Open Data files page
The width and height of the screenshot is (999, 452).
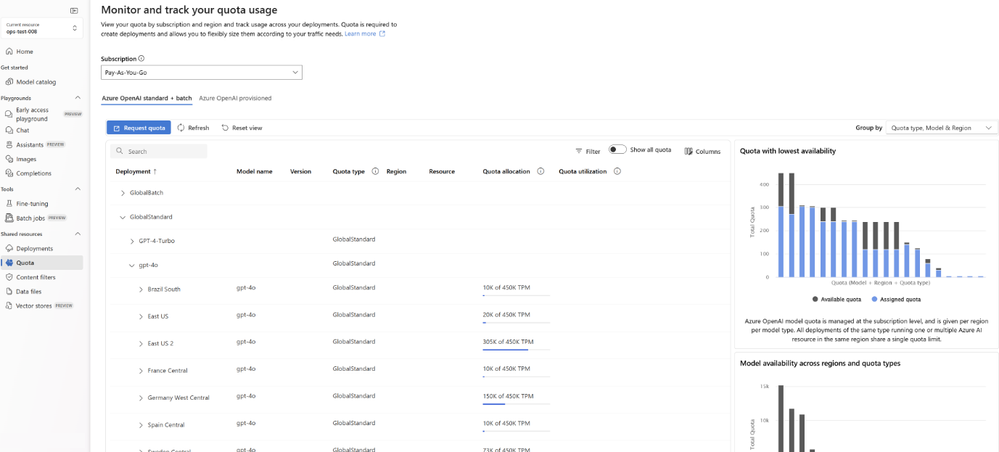pos(29,291)
